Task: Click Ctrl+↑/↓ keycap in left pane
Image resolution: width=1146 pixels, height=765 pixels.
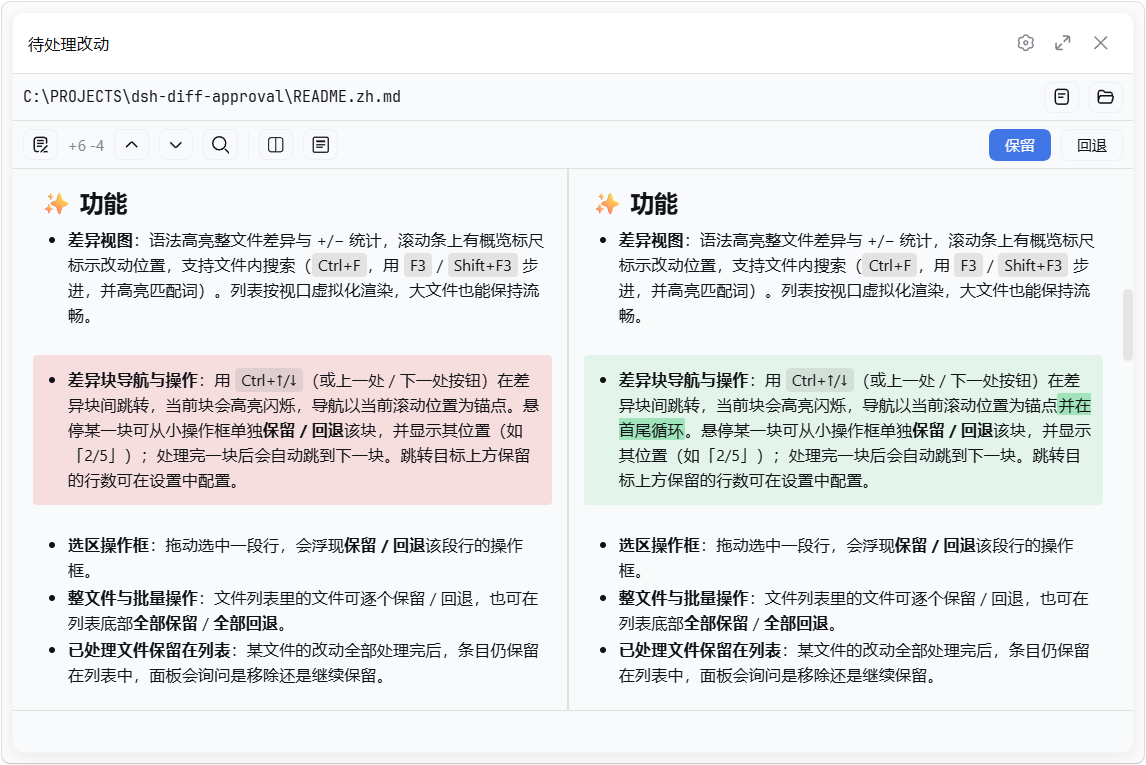Action: pos(269,380)
